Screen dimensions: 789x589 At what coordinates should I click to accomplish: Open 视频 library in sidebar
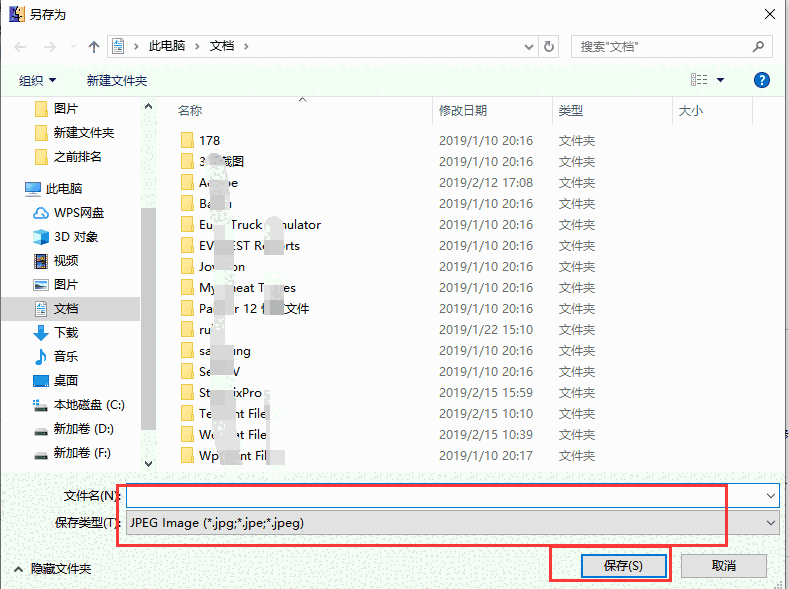56,261
